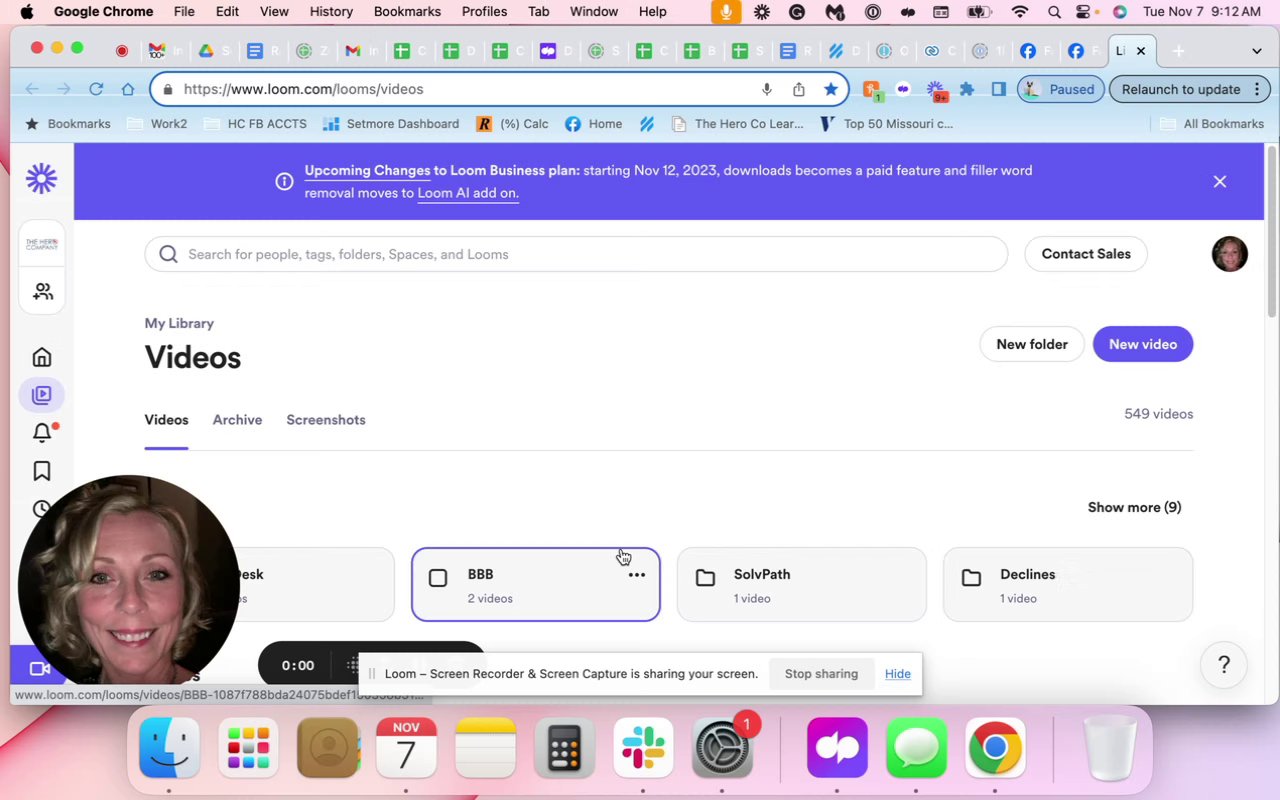Open Messages from the Dock
1280x800 pixels.
click(916, 747)
